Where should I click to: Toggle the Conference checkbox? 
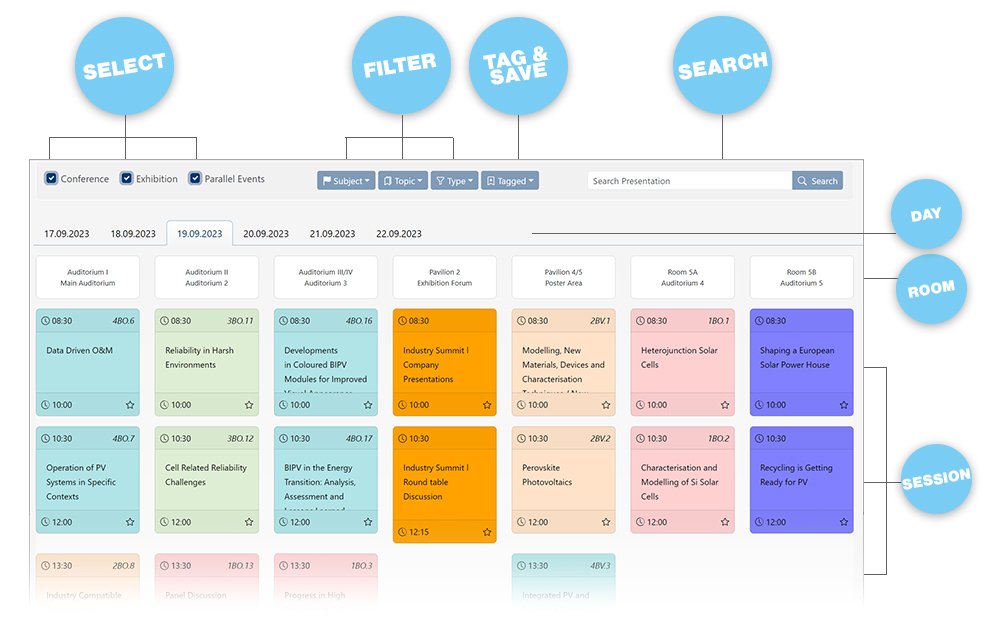coord(51,179)
